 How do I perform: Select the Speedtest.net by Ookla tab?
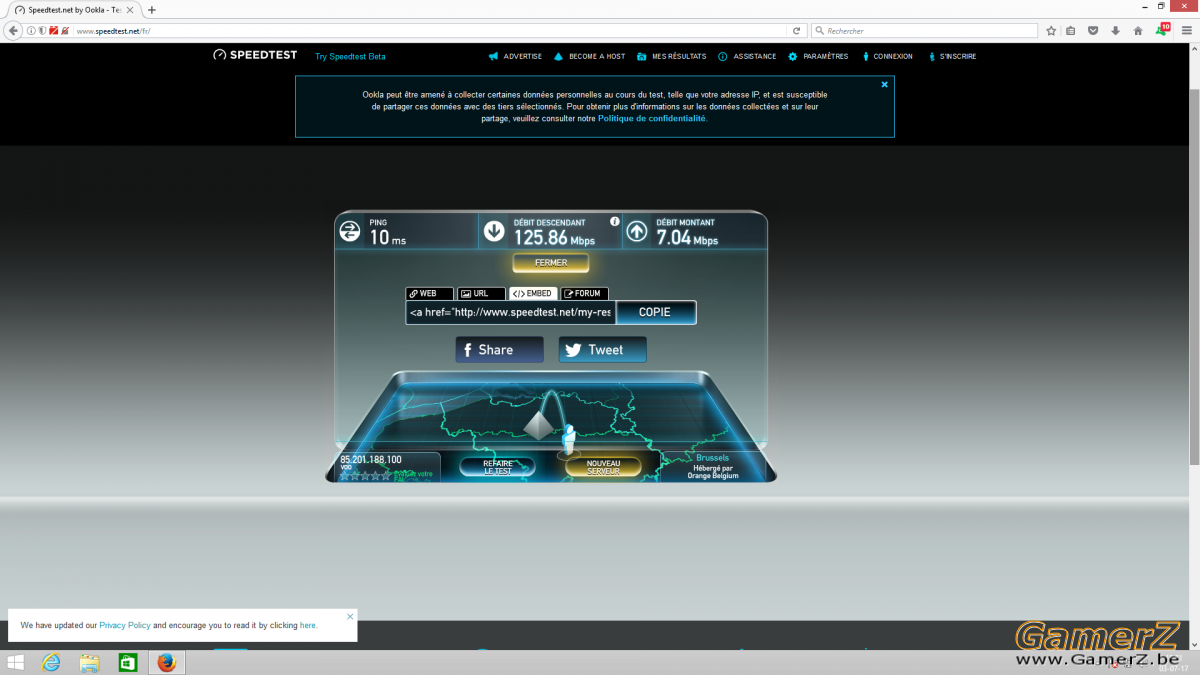pos(73,9)
